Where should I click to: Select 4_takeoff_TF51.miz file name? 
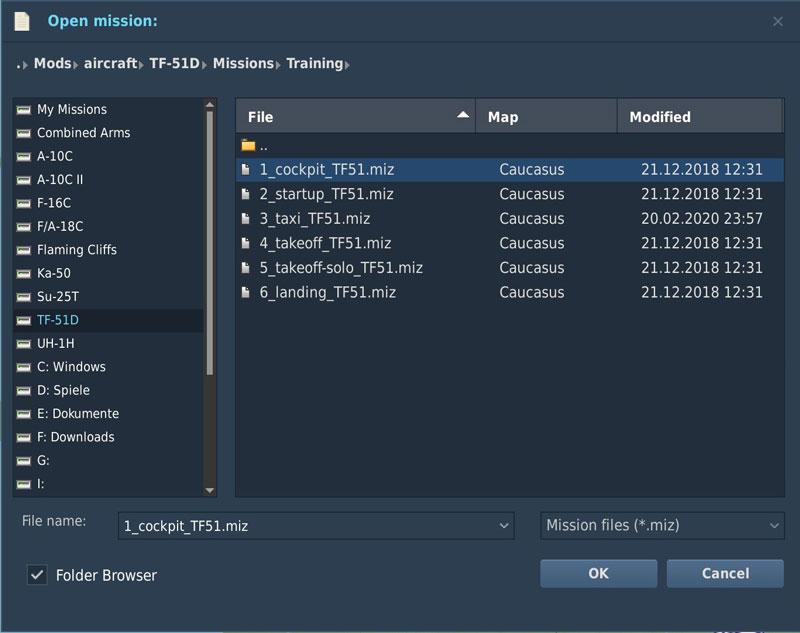click(326, 243)
